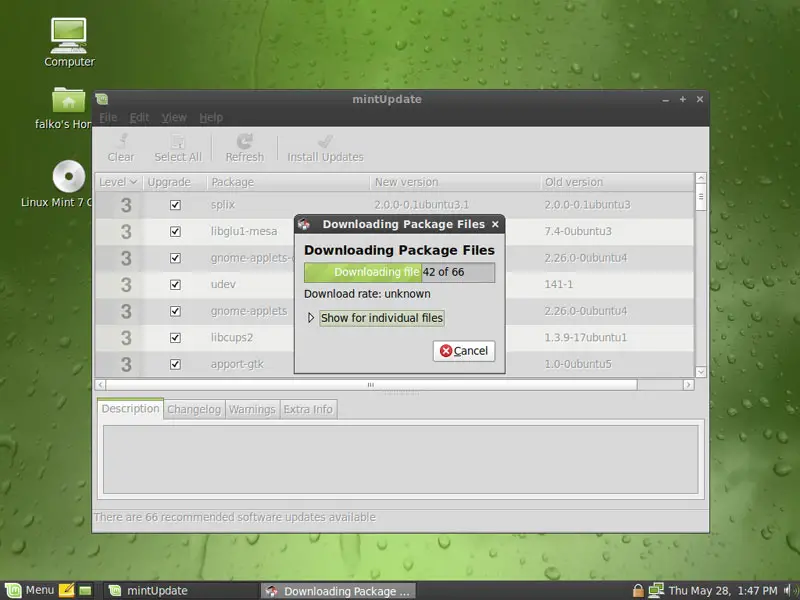Image resolution: width=800 pixels, height=600 pixels.
Task: Select the apport-gtk package name
Action: (x=237, y=364)
